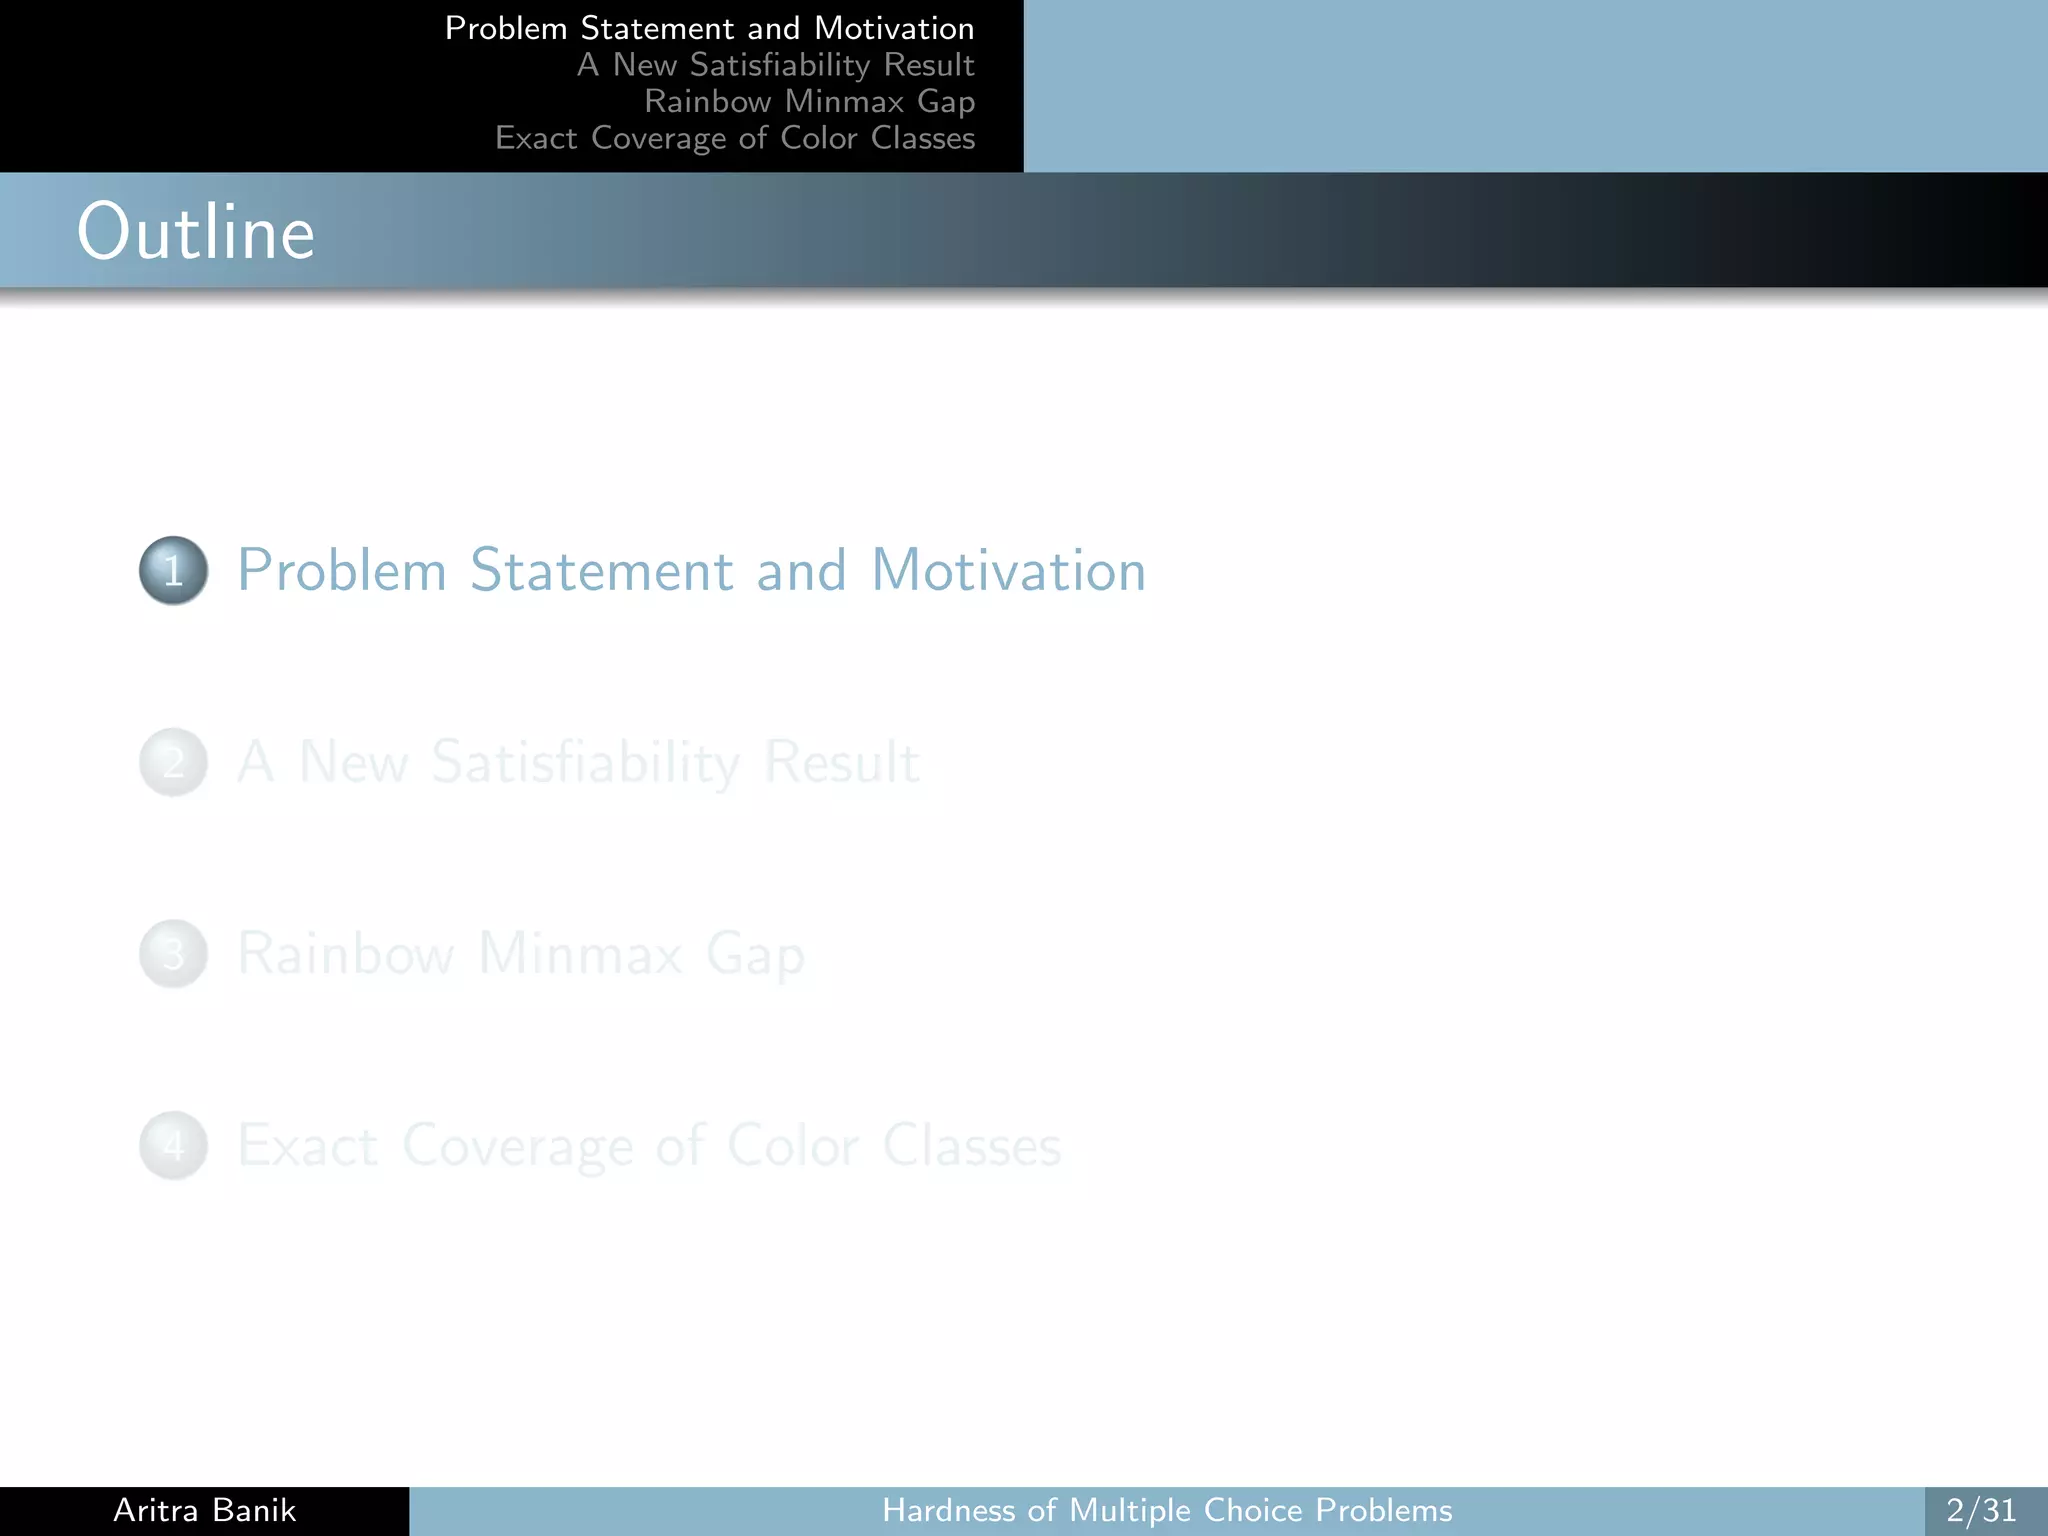Image resolution: width=2048 pixels, height=1536 pixels.
Task: Click the faded number 4 bullet icon
Action: pyautogui.click(x=173, y=1146)
